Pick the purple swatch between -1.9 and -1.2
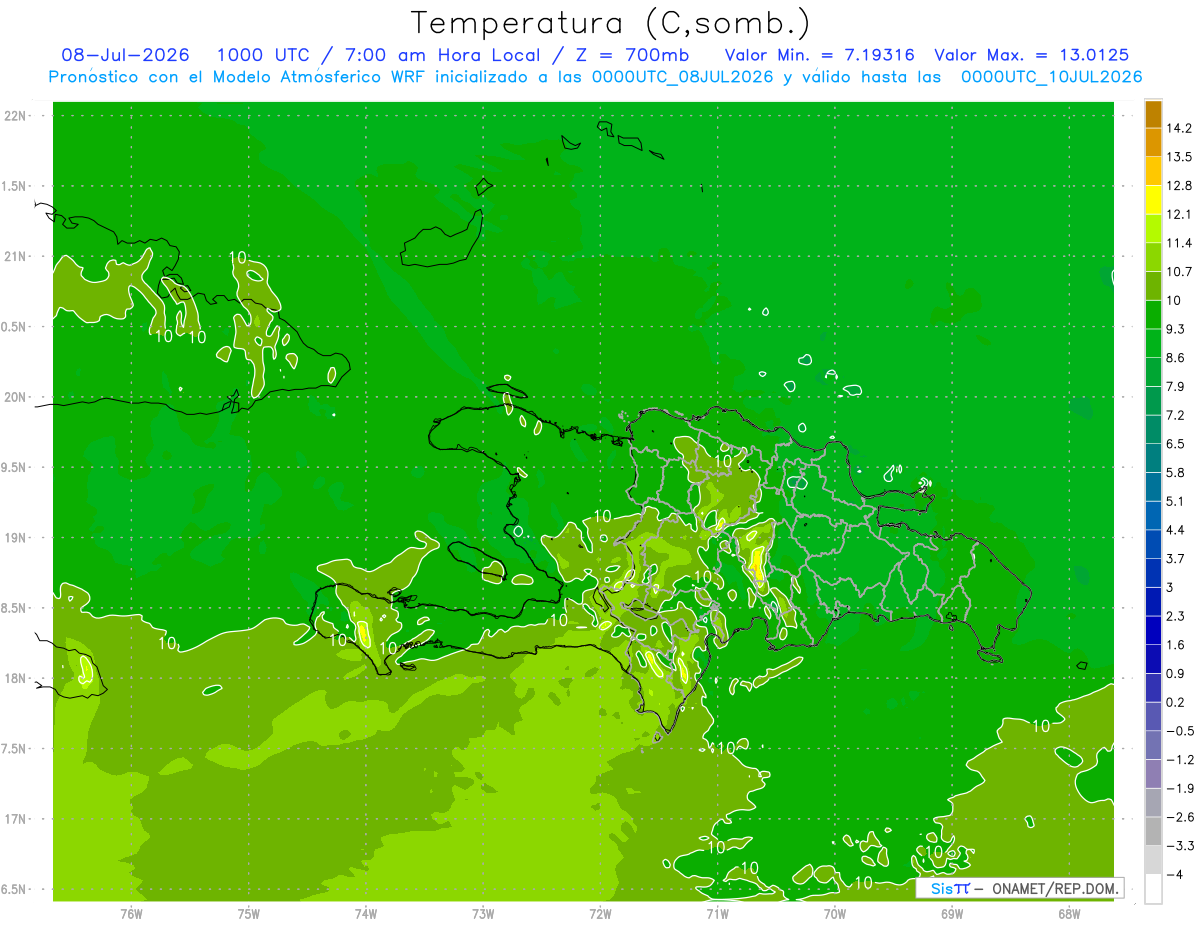 tap(1153, 774)
